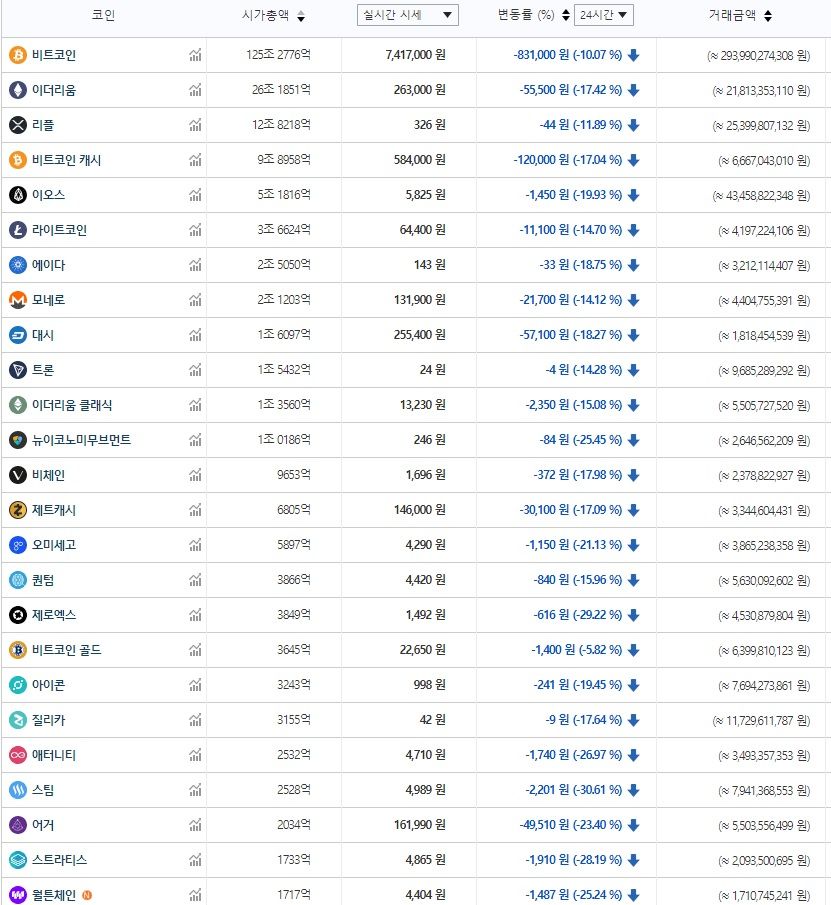Open the chart icon for 리플

pyautogui.click(x=195, y=125)
